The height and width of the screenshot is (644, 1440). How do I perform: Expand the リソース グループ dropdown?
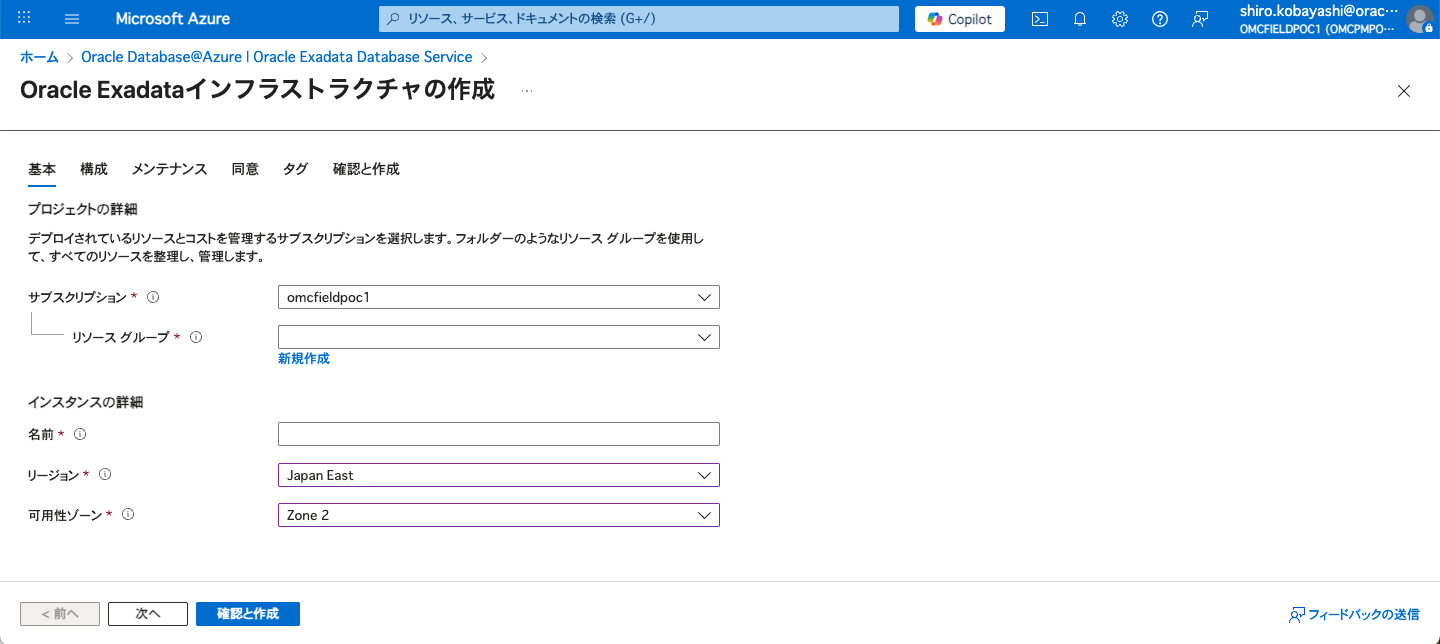[498, 337]
